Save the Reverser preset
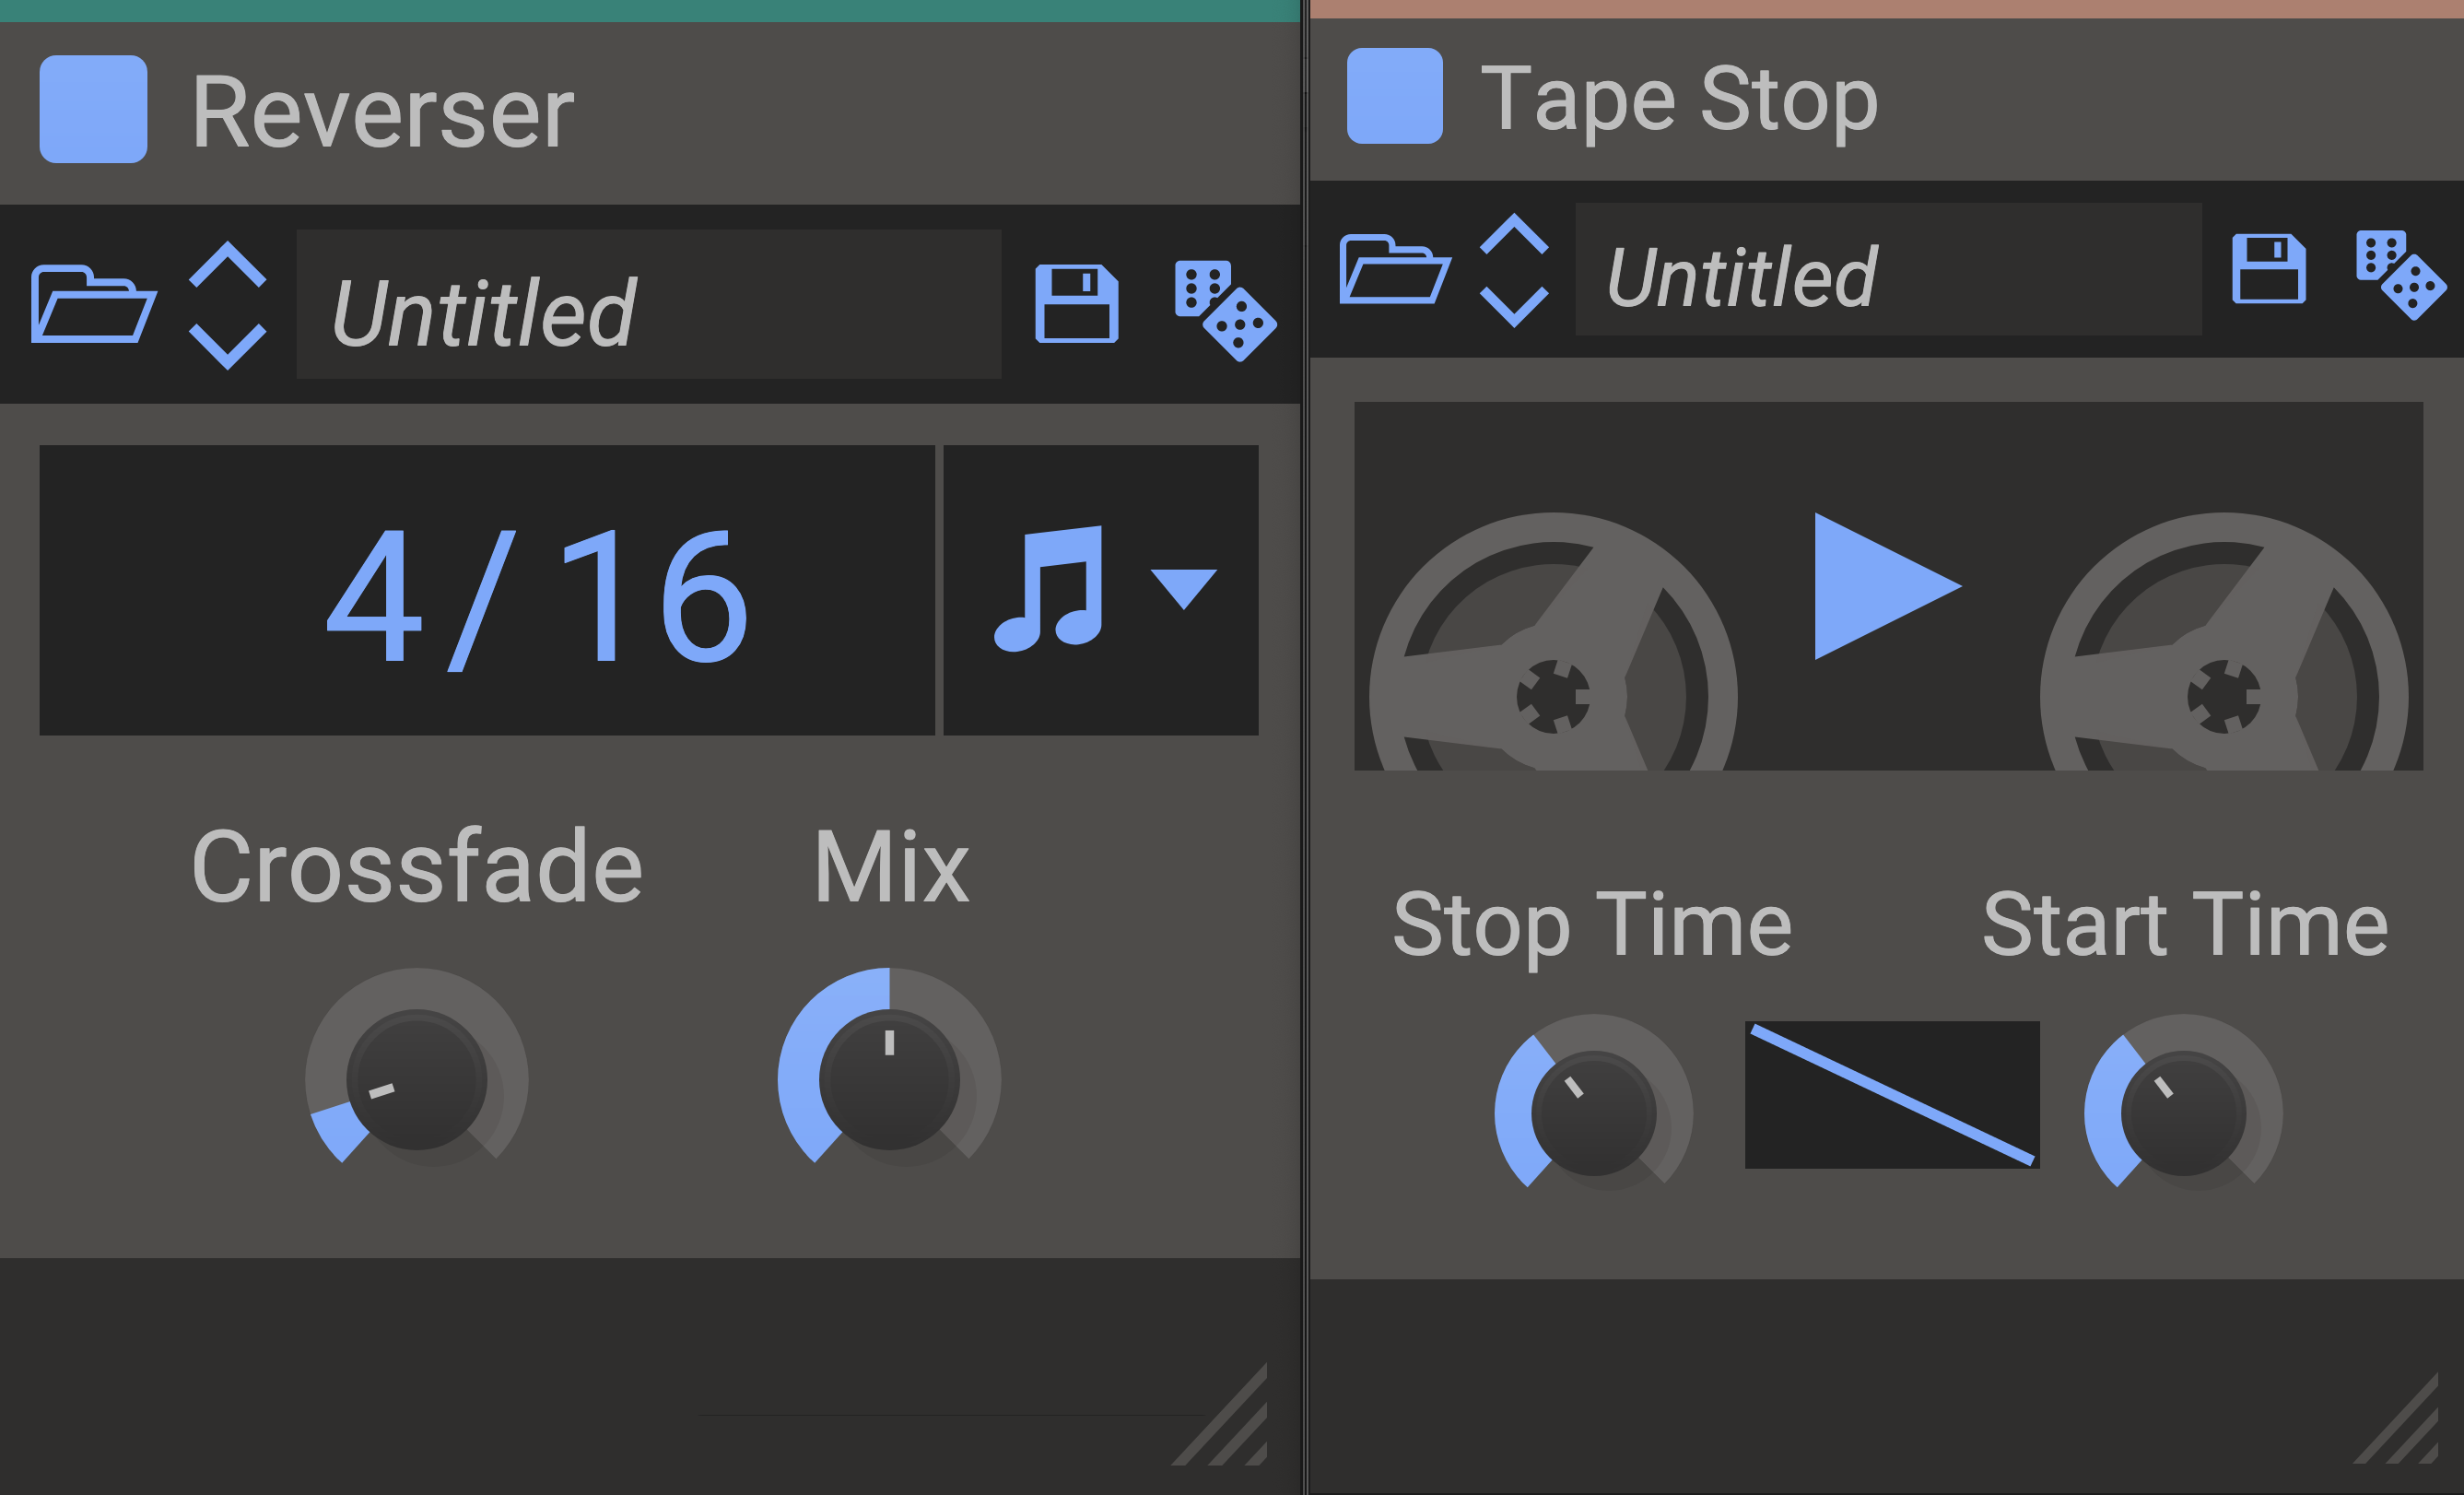 coord(1076,304)
